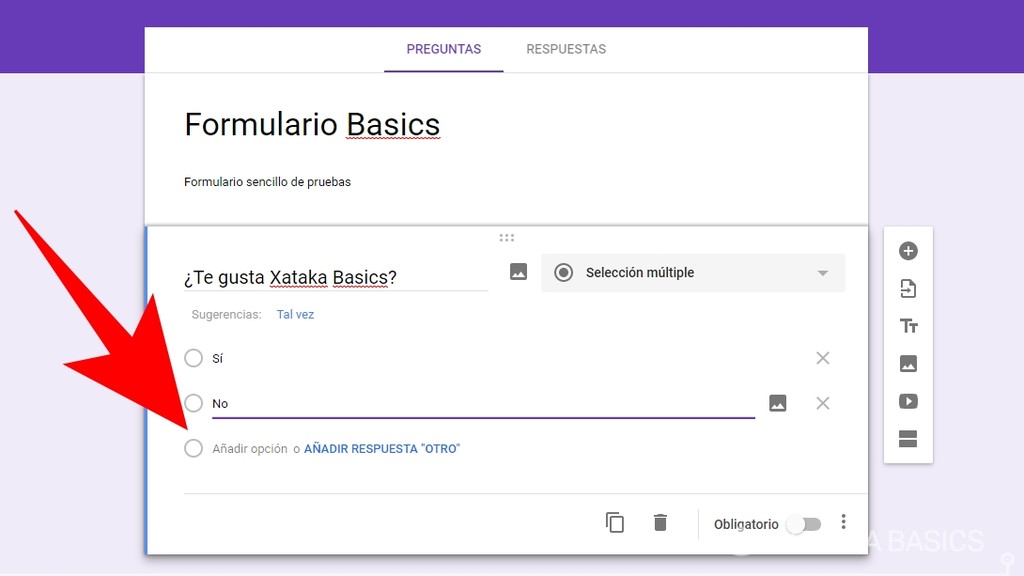This screenshot has width=1024, height=576.
Task: Add a new section with the sidebar icon
Action: click(x=908, y=438)
